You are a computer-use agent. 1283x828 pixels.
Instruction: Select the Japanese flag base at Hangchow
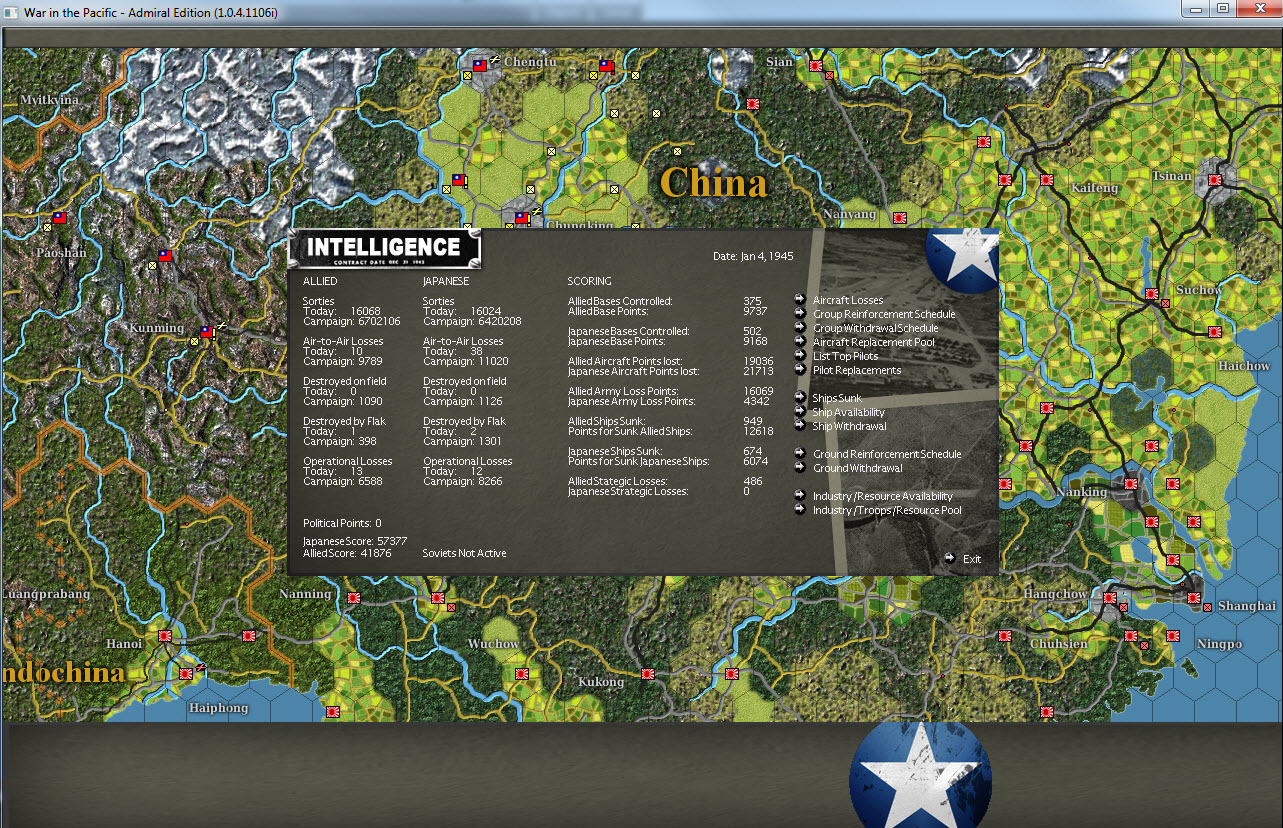1109,597
